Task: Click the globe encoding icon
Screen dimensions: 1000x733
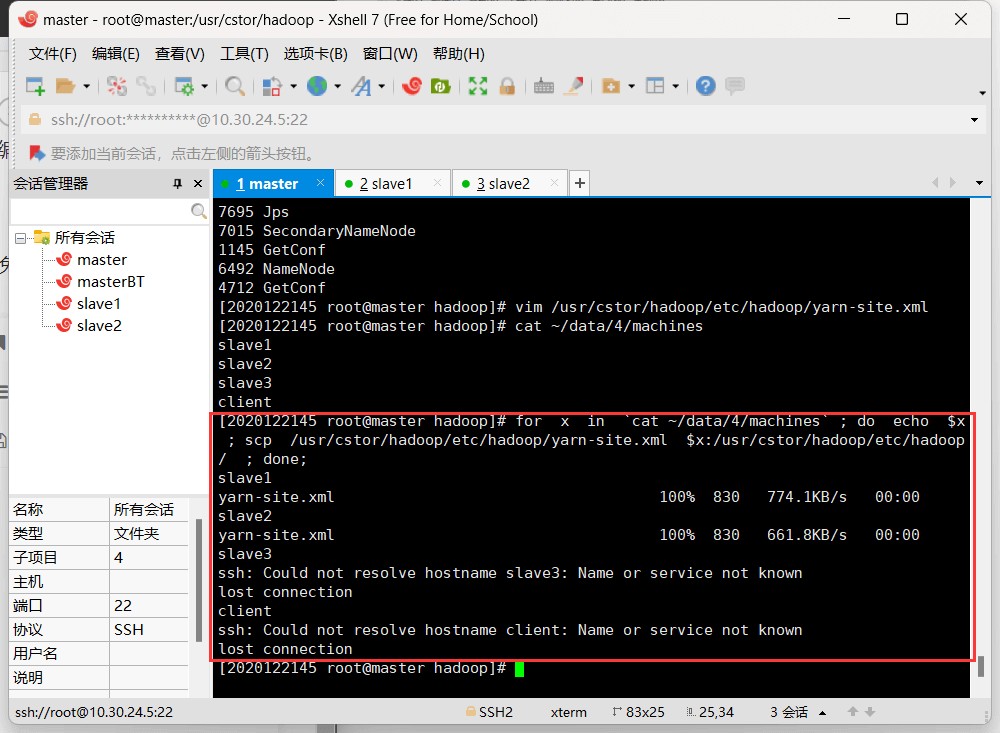Action: pyautogui.click(x=317, y=86)
